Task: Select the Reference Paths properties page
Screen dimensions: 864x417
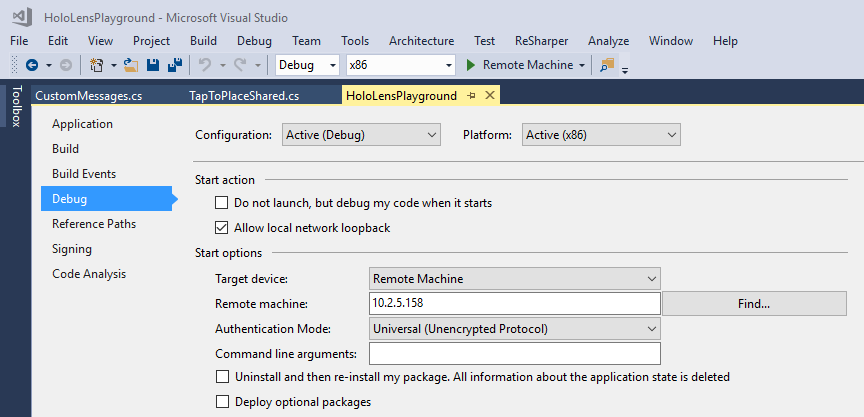Action: tap(94, 224)
